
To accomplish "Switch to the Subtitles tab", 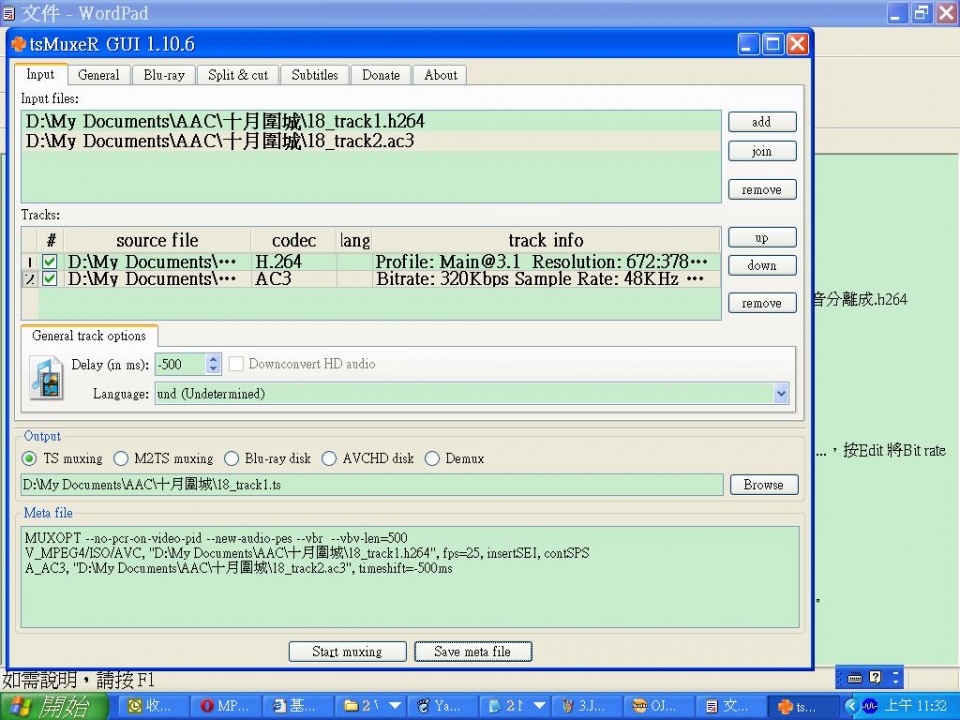I will (315, 75).
